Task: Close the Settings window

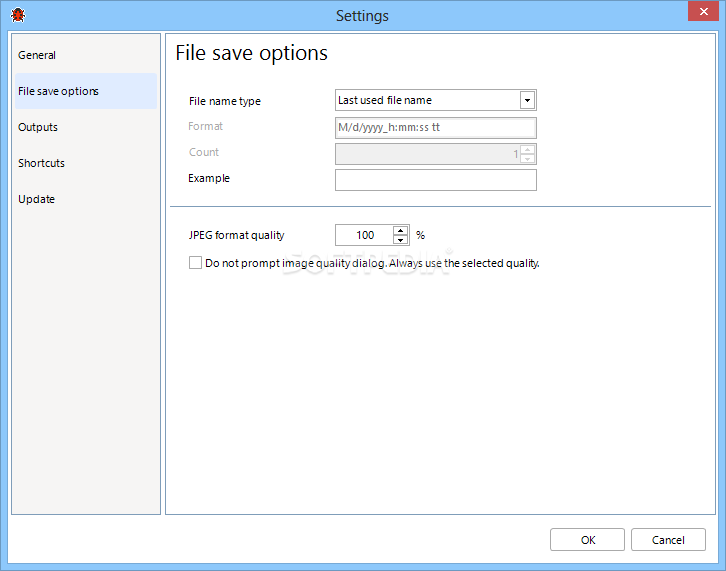Action: 703,12
